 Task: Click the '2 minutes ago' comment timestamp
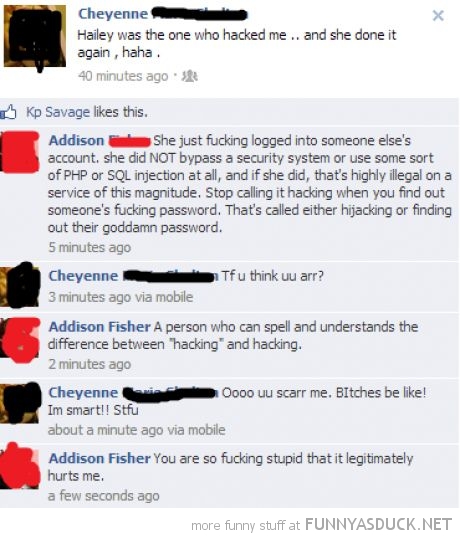pos(90,364)
